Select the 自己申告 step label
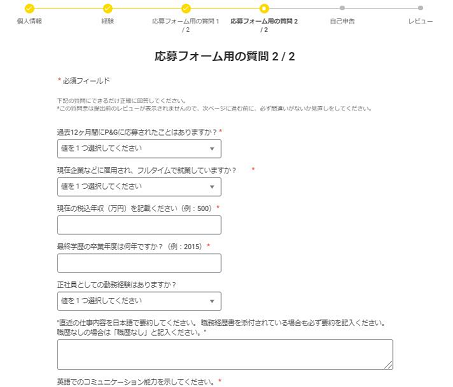 (342, 21)
